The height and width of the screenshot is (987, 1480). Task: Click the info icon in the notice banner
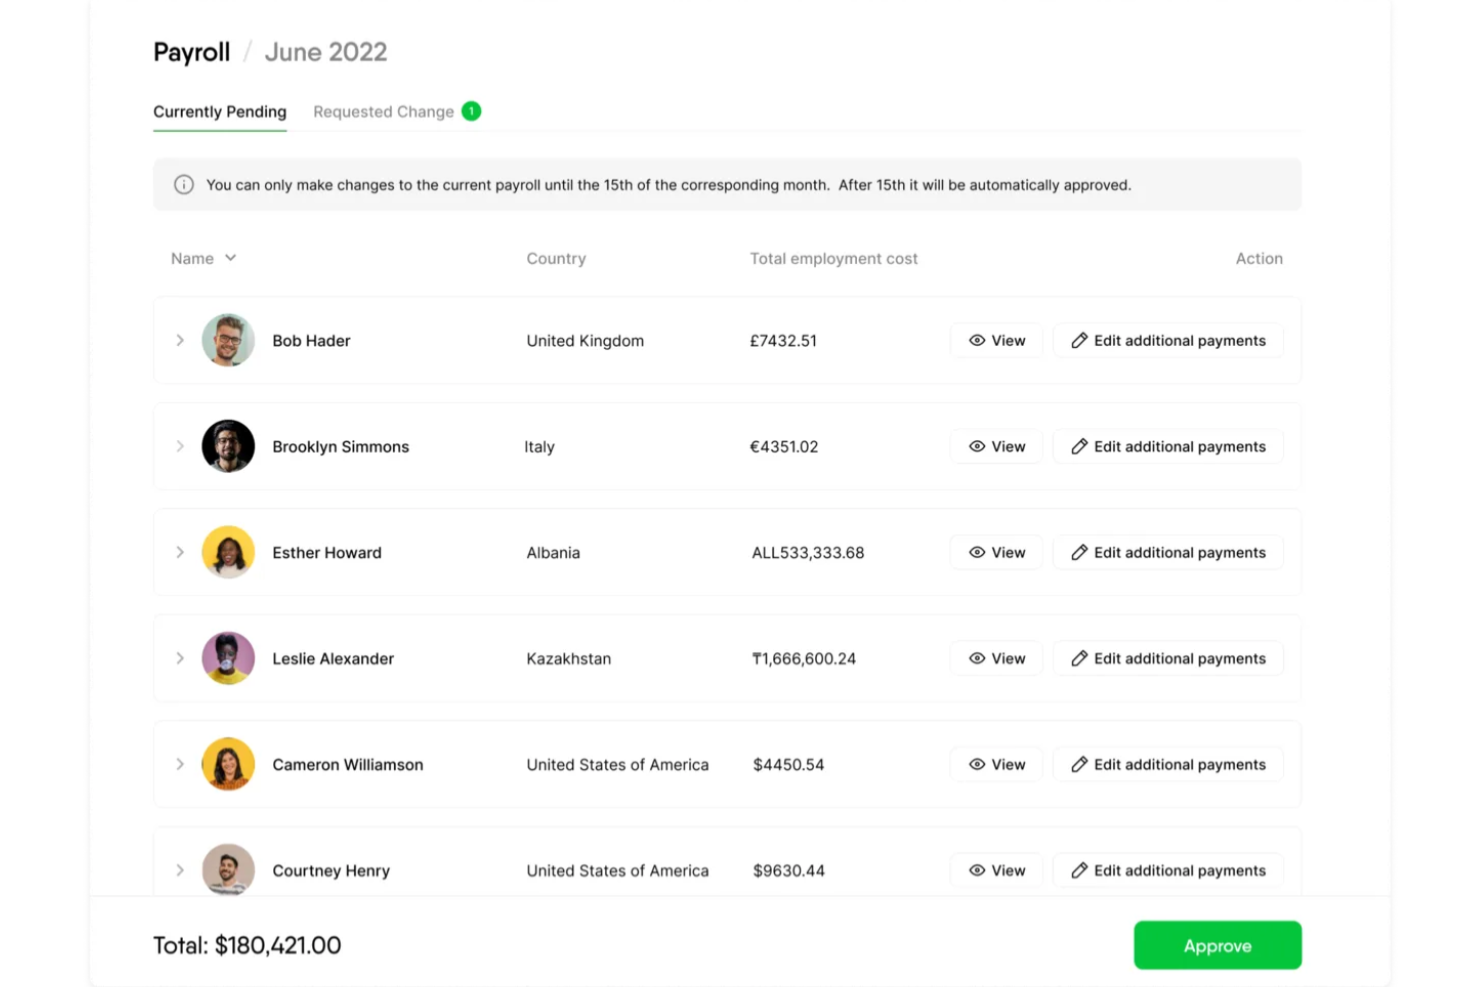(x=184, y=185)
